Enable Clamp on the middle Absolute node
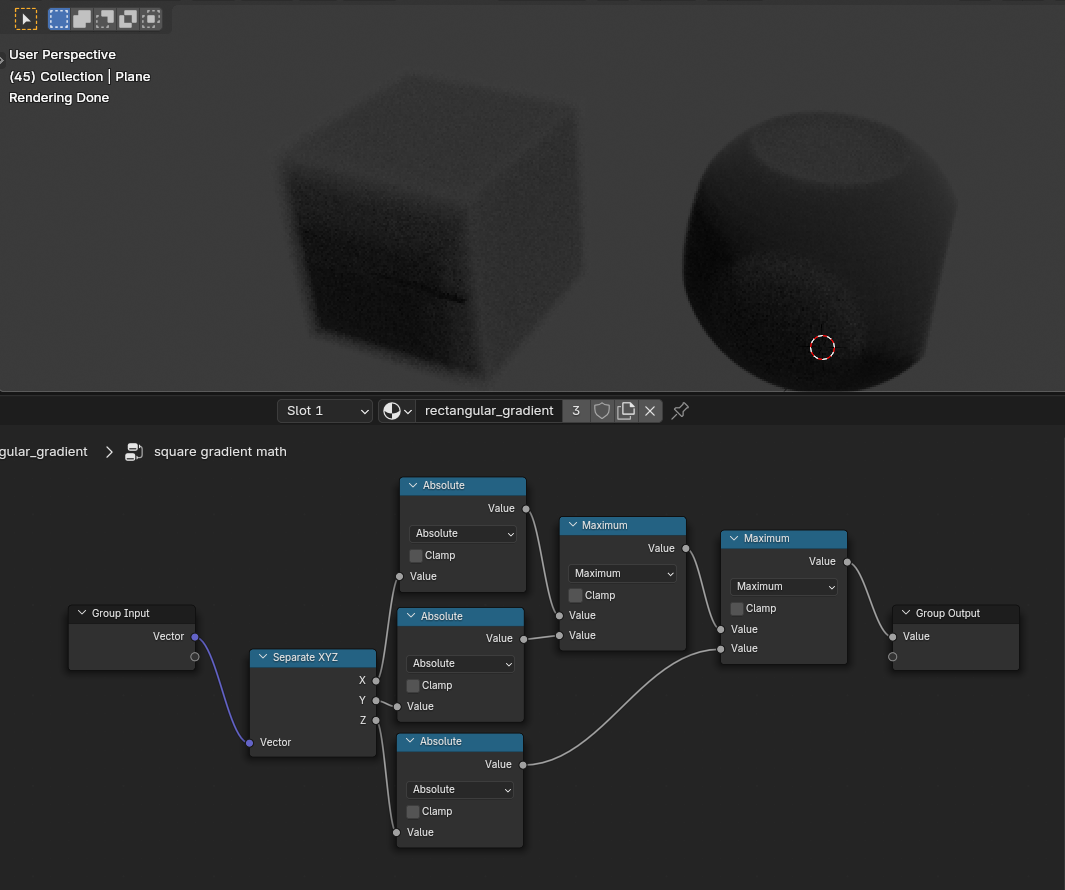Screen dimensions: 1065x890 413,686
